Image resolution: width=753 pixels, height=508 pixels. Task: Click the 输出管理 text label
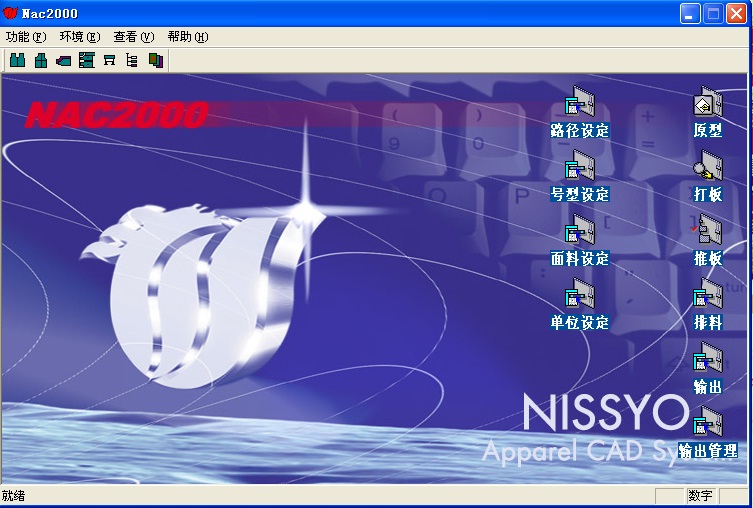(708, 451)
